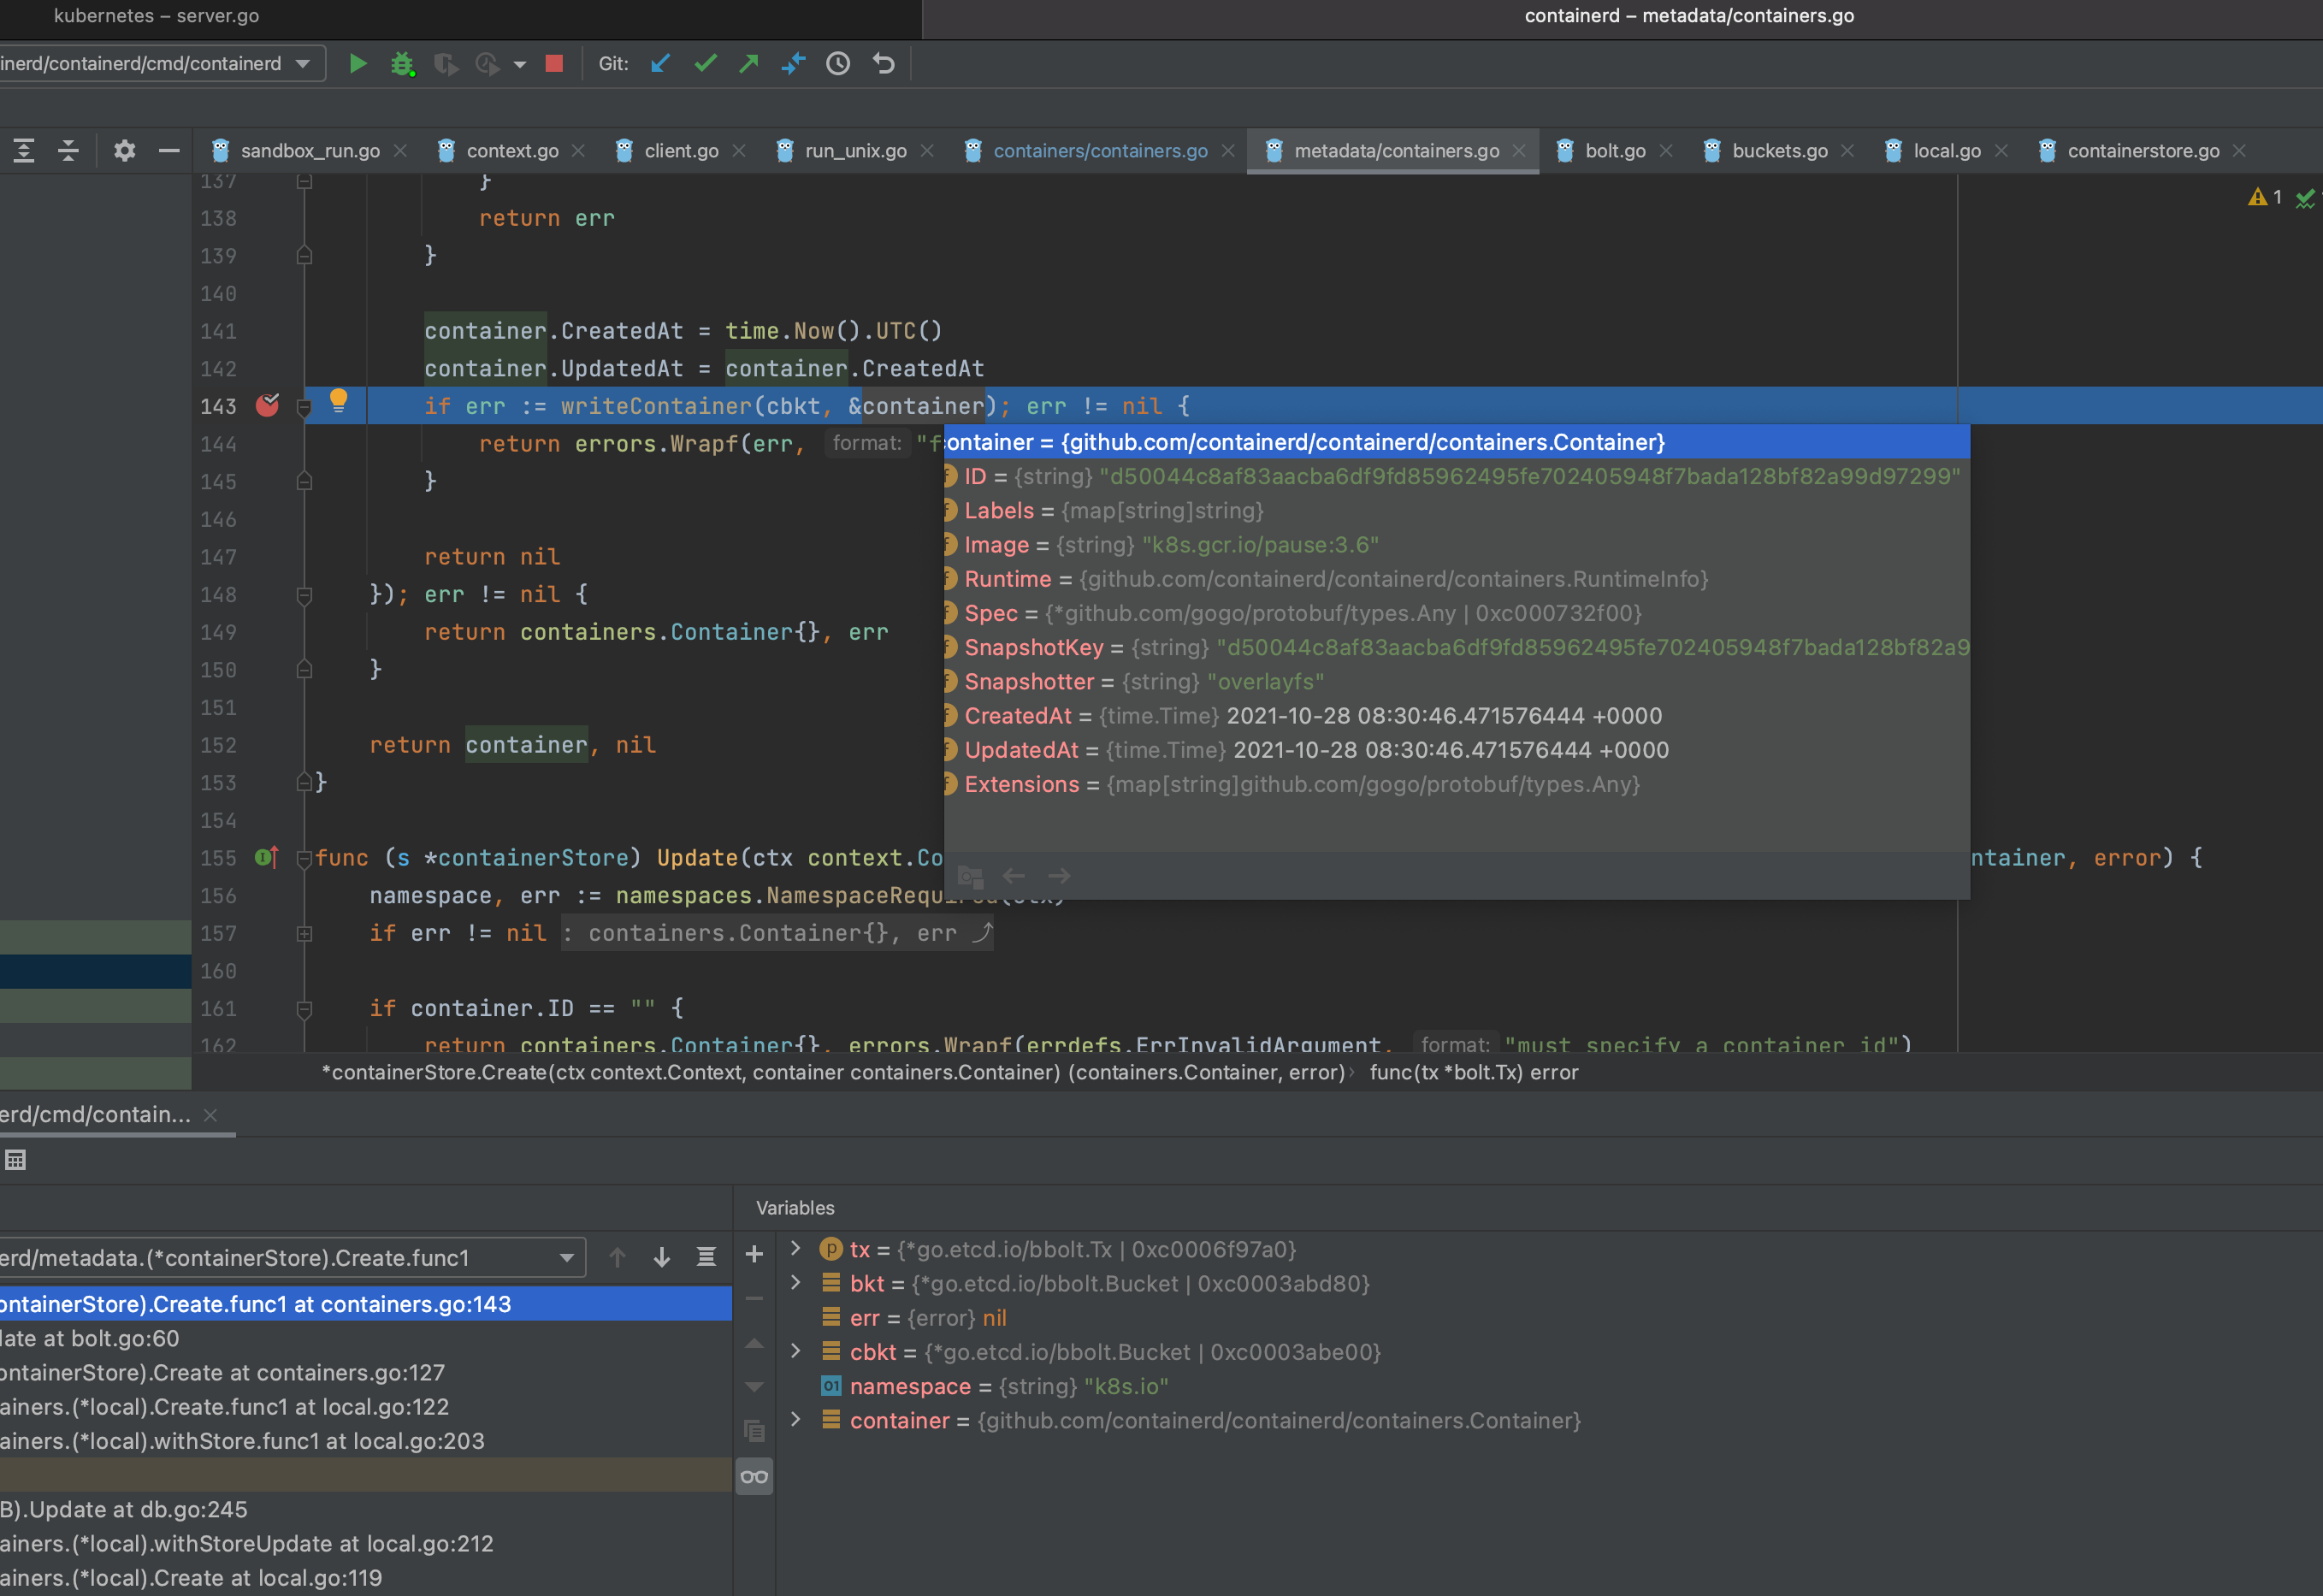Open the run configuration dropdown

pos(302,64)
